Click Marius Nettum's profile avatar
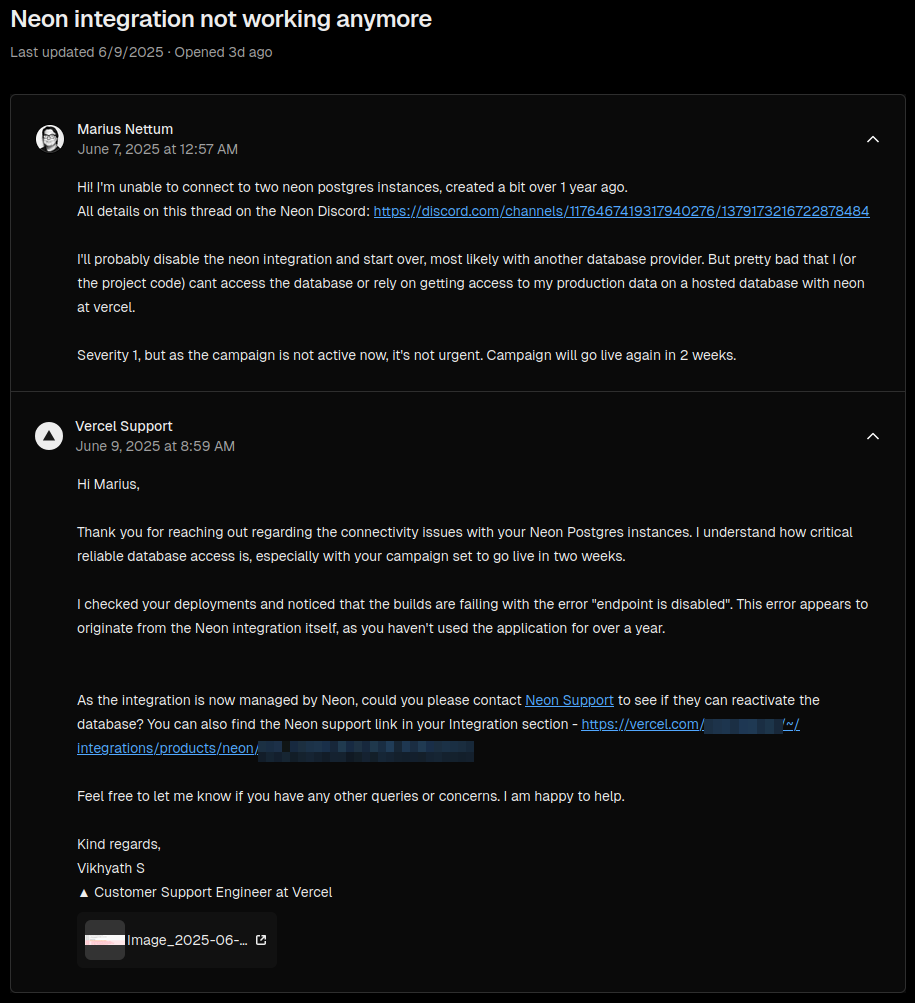The image size is (915, 1003). tap(50, 139)
